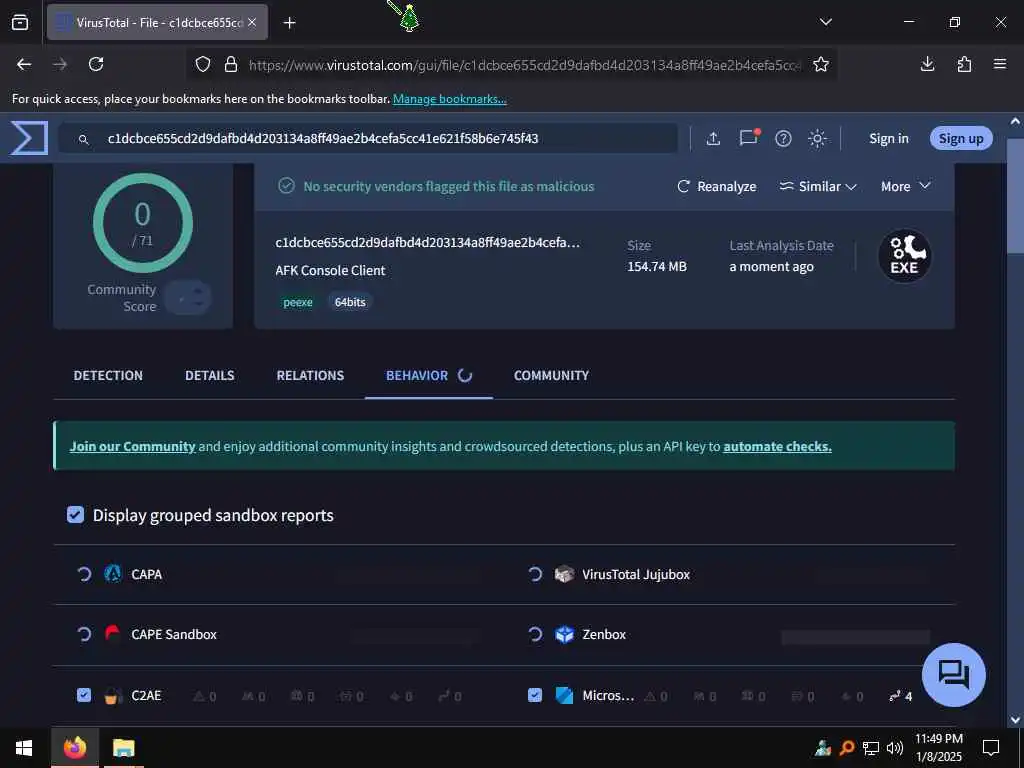Click the peexe tag

pos(298,302)
